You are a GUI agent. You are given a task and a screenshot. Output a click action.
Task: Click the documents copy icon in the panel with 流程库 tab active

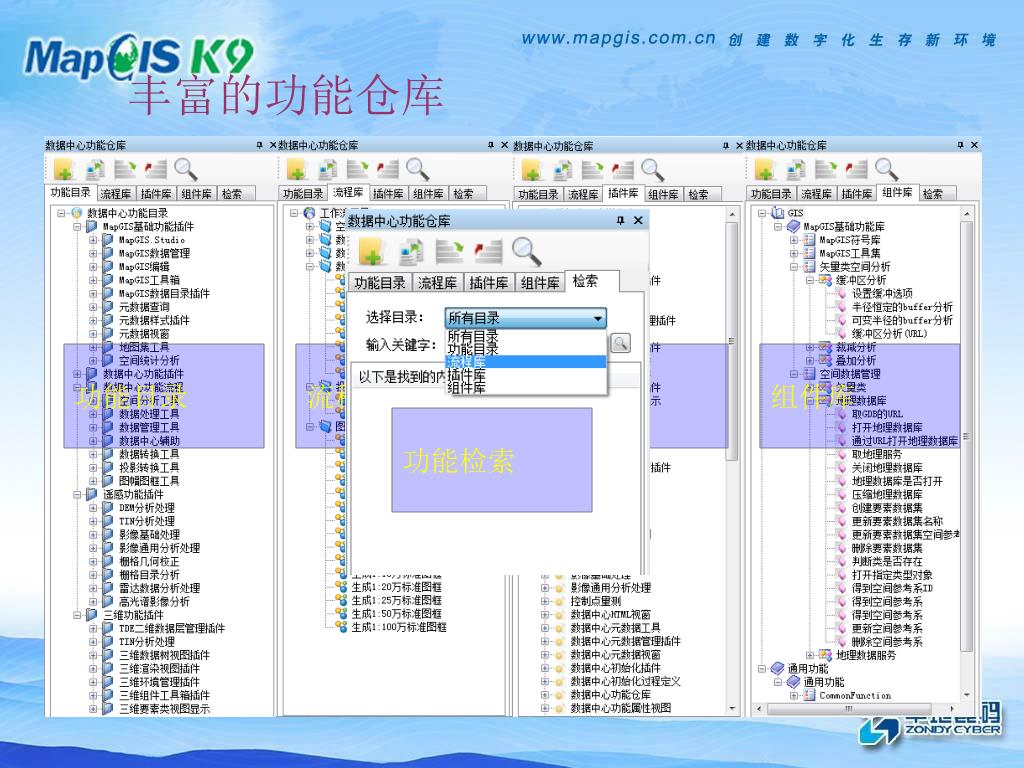[327, 170]
